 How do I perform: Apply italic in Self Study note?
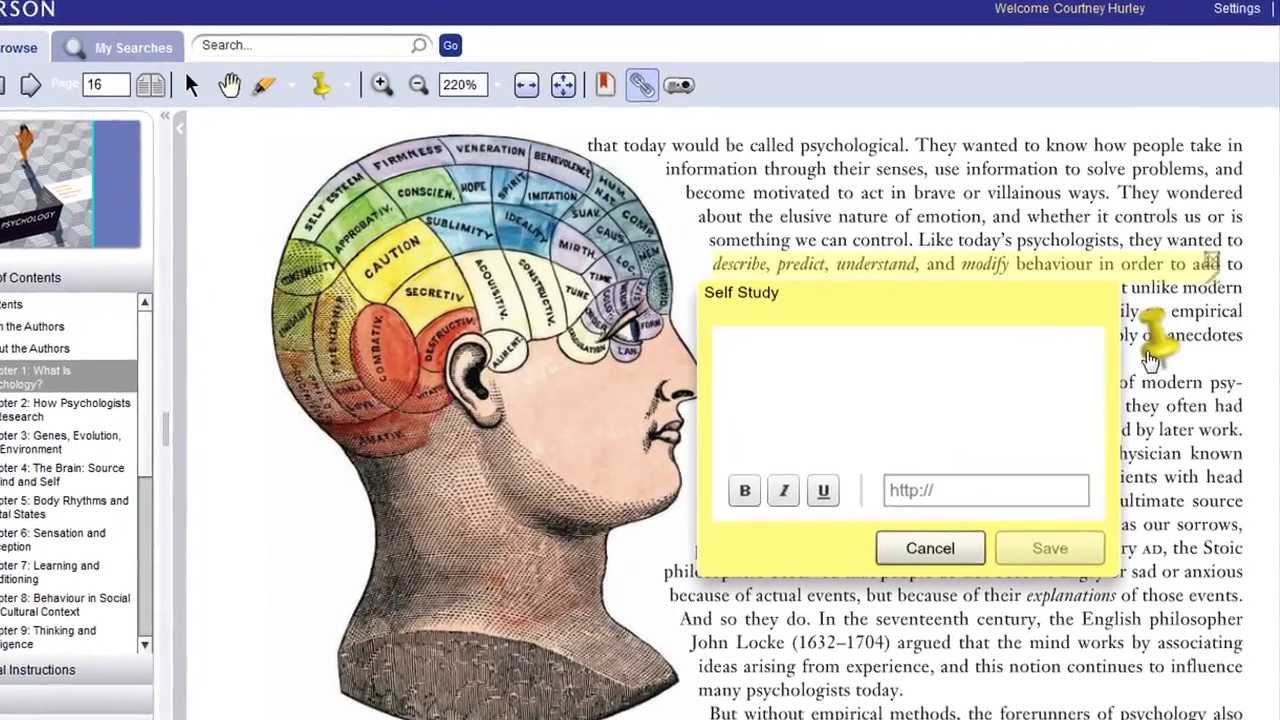click(784, 490)
